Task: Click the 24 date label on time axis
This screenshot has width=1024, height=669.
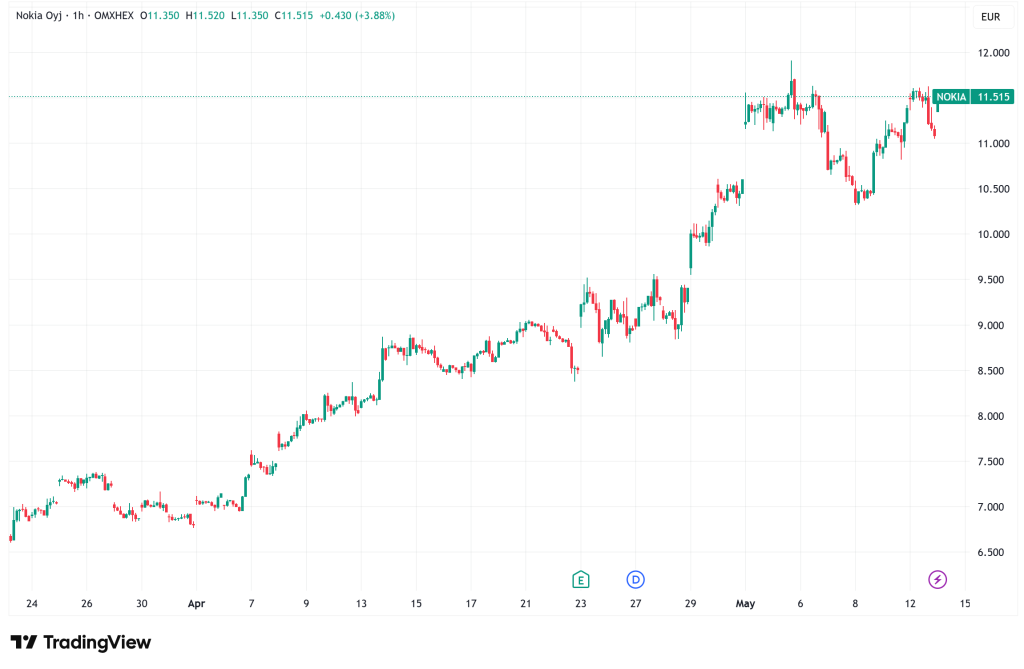Action: tap(32, 604)
